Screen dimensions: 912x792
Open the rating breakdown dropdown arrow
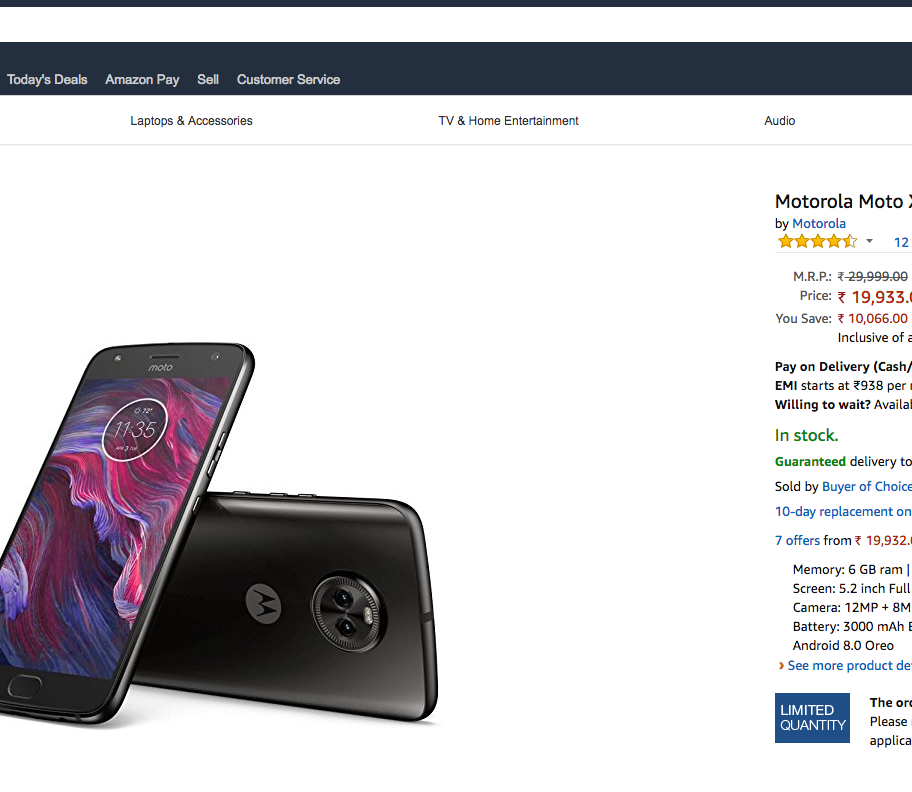pyautogui.click(x=869, y=241)
